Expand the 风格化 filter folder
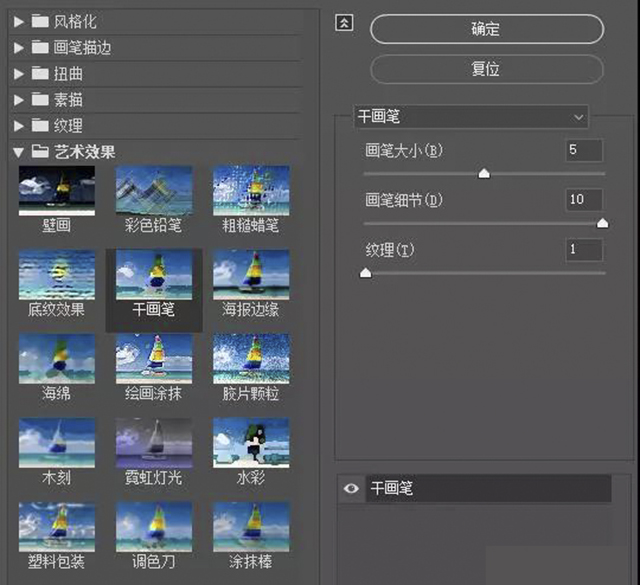The image size is (640, 585). point(18,22)
